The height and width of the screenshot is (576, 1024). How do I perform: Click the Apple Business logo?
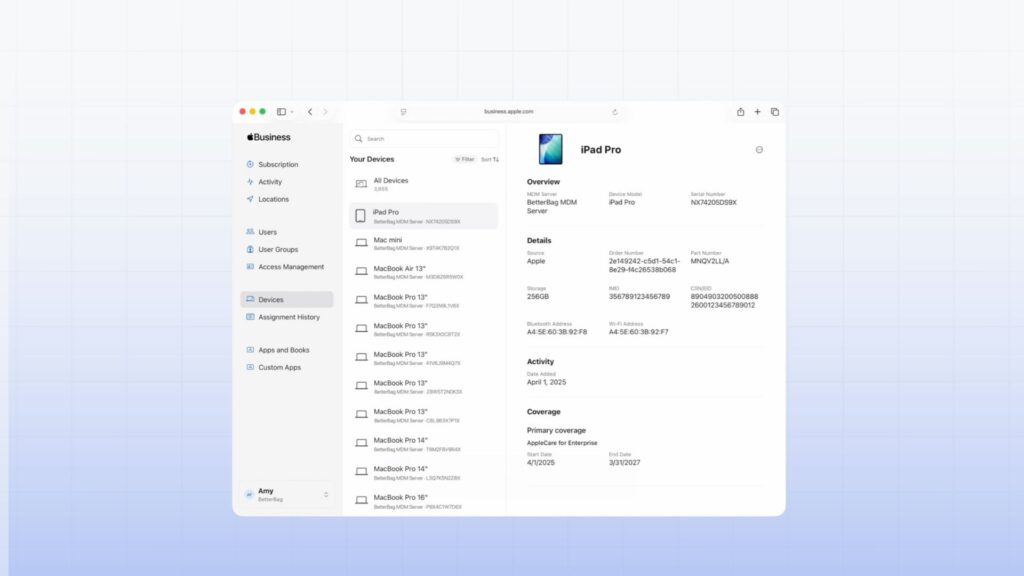click(268, 137)
